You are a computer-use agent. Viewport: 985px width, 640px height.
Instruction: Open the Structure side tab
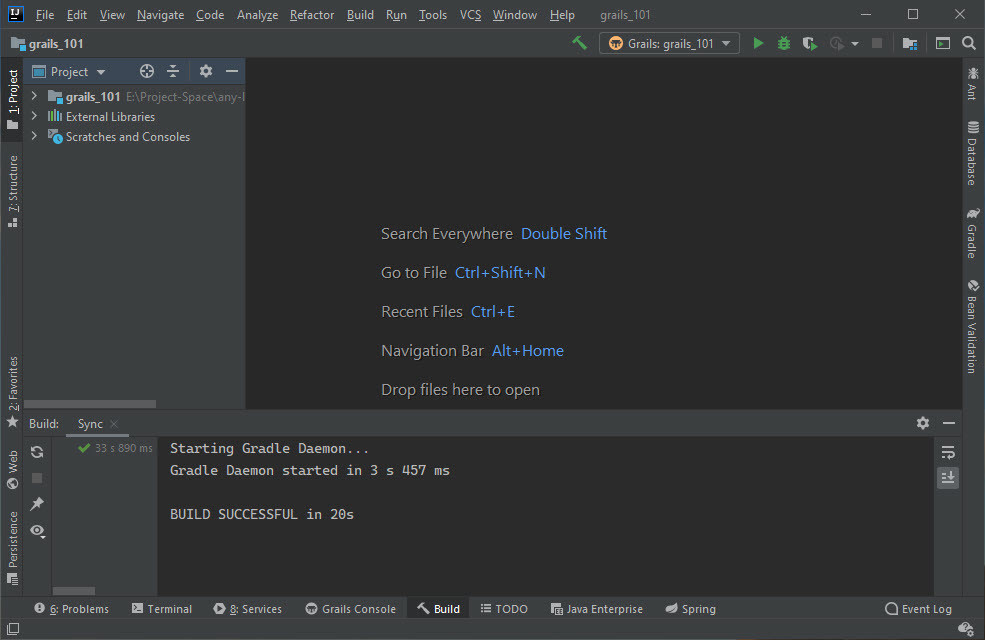pyautogui.click(x=13, y=191)
